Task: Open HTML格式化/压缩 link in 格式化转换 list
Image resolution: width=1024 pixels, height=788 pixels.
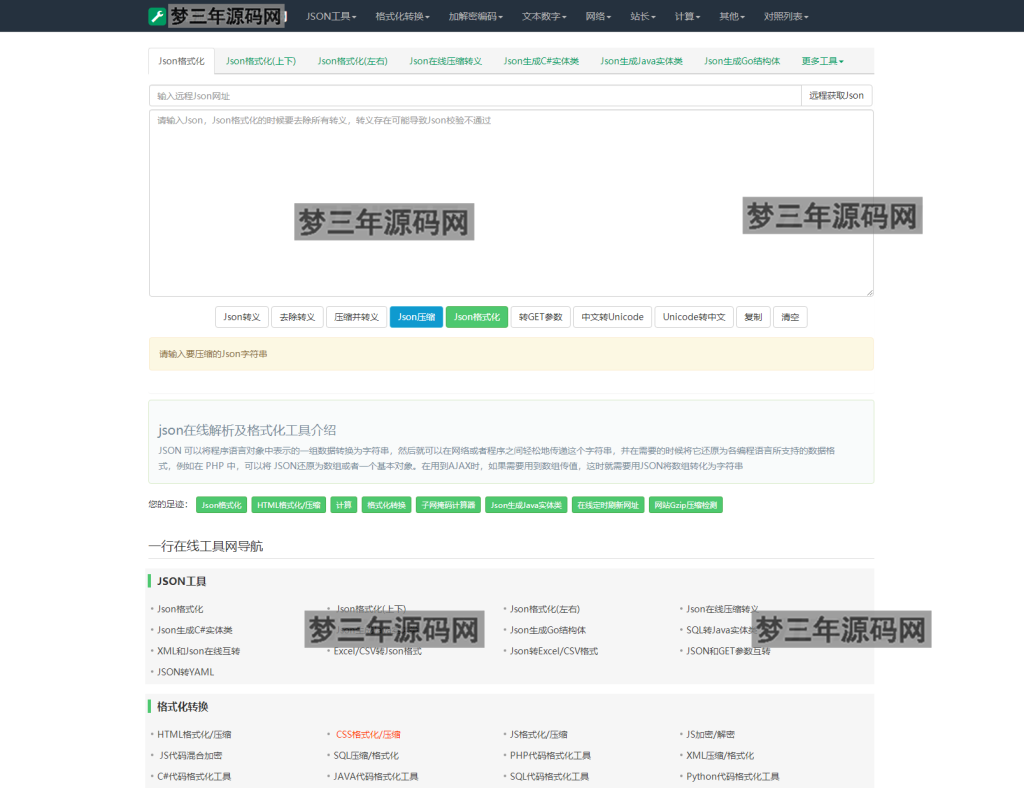Action: click(194, 734)
